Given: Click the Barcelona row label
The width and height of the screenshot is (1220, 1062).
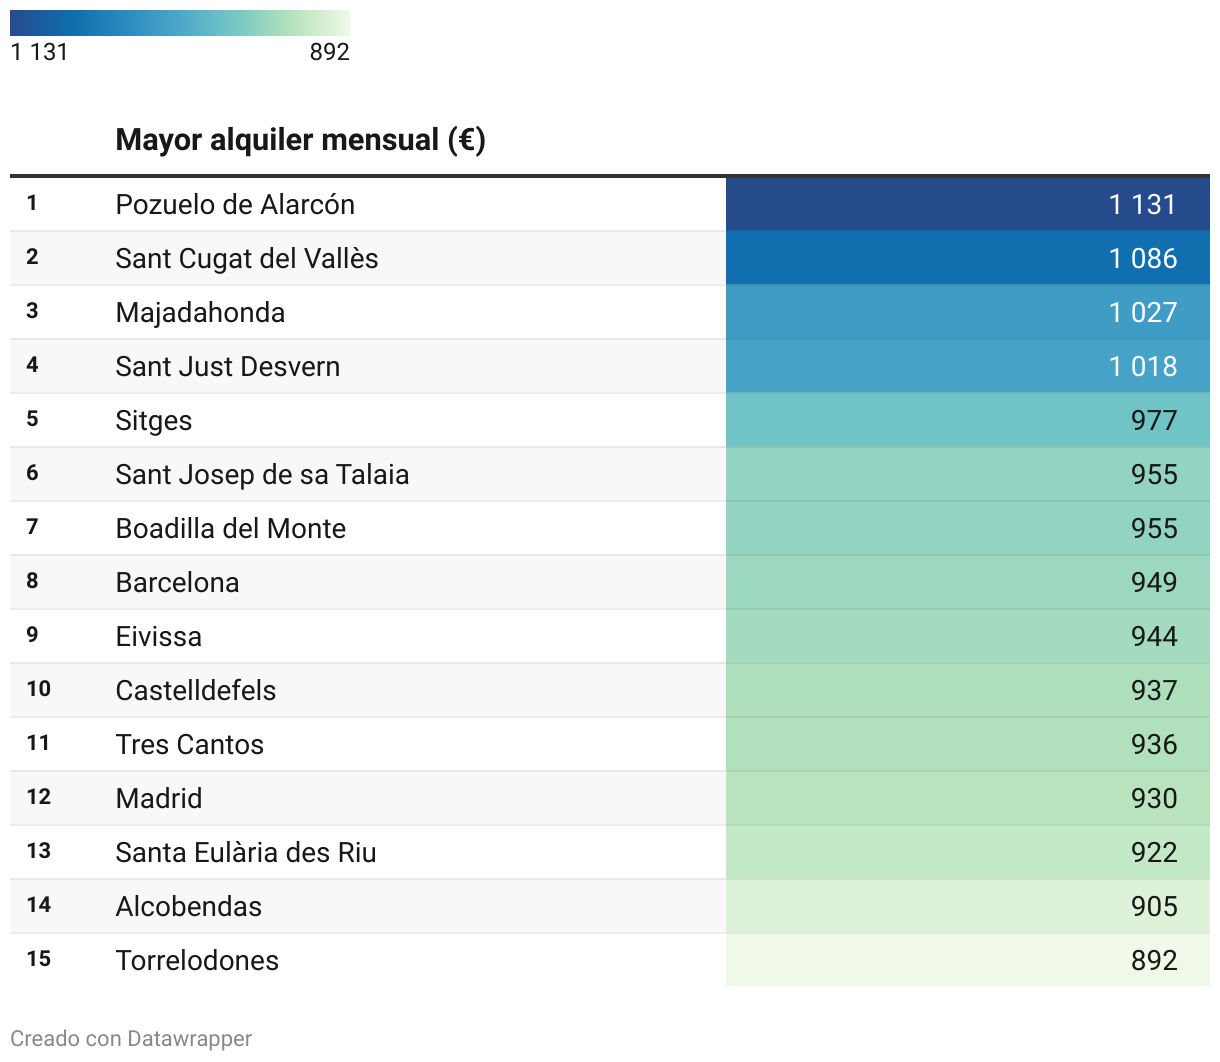Looking at the screenshot, I should pyautogui.click(x=177, y=582).
